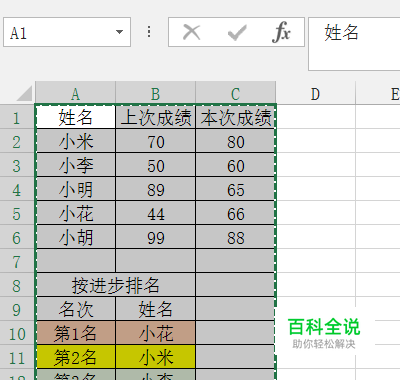Select column C header
400x380 pixels.
pos(236,94)
